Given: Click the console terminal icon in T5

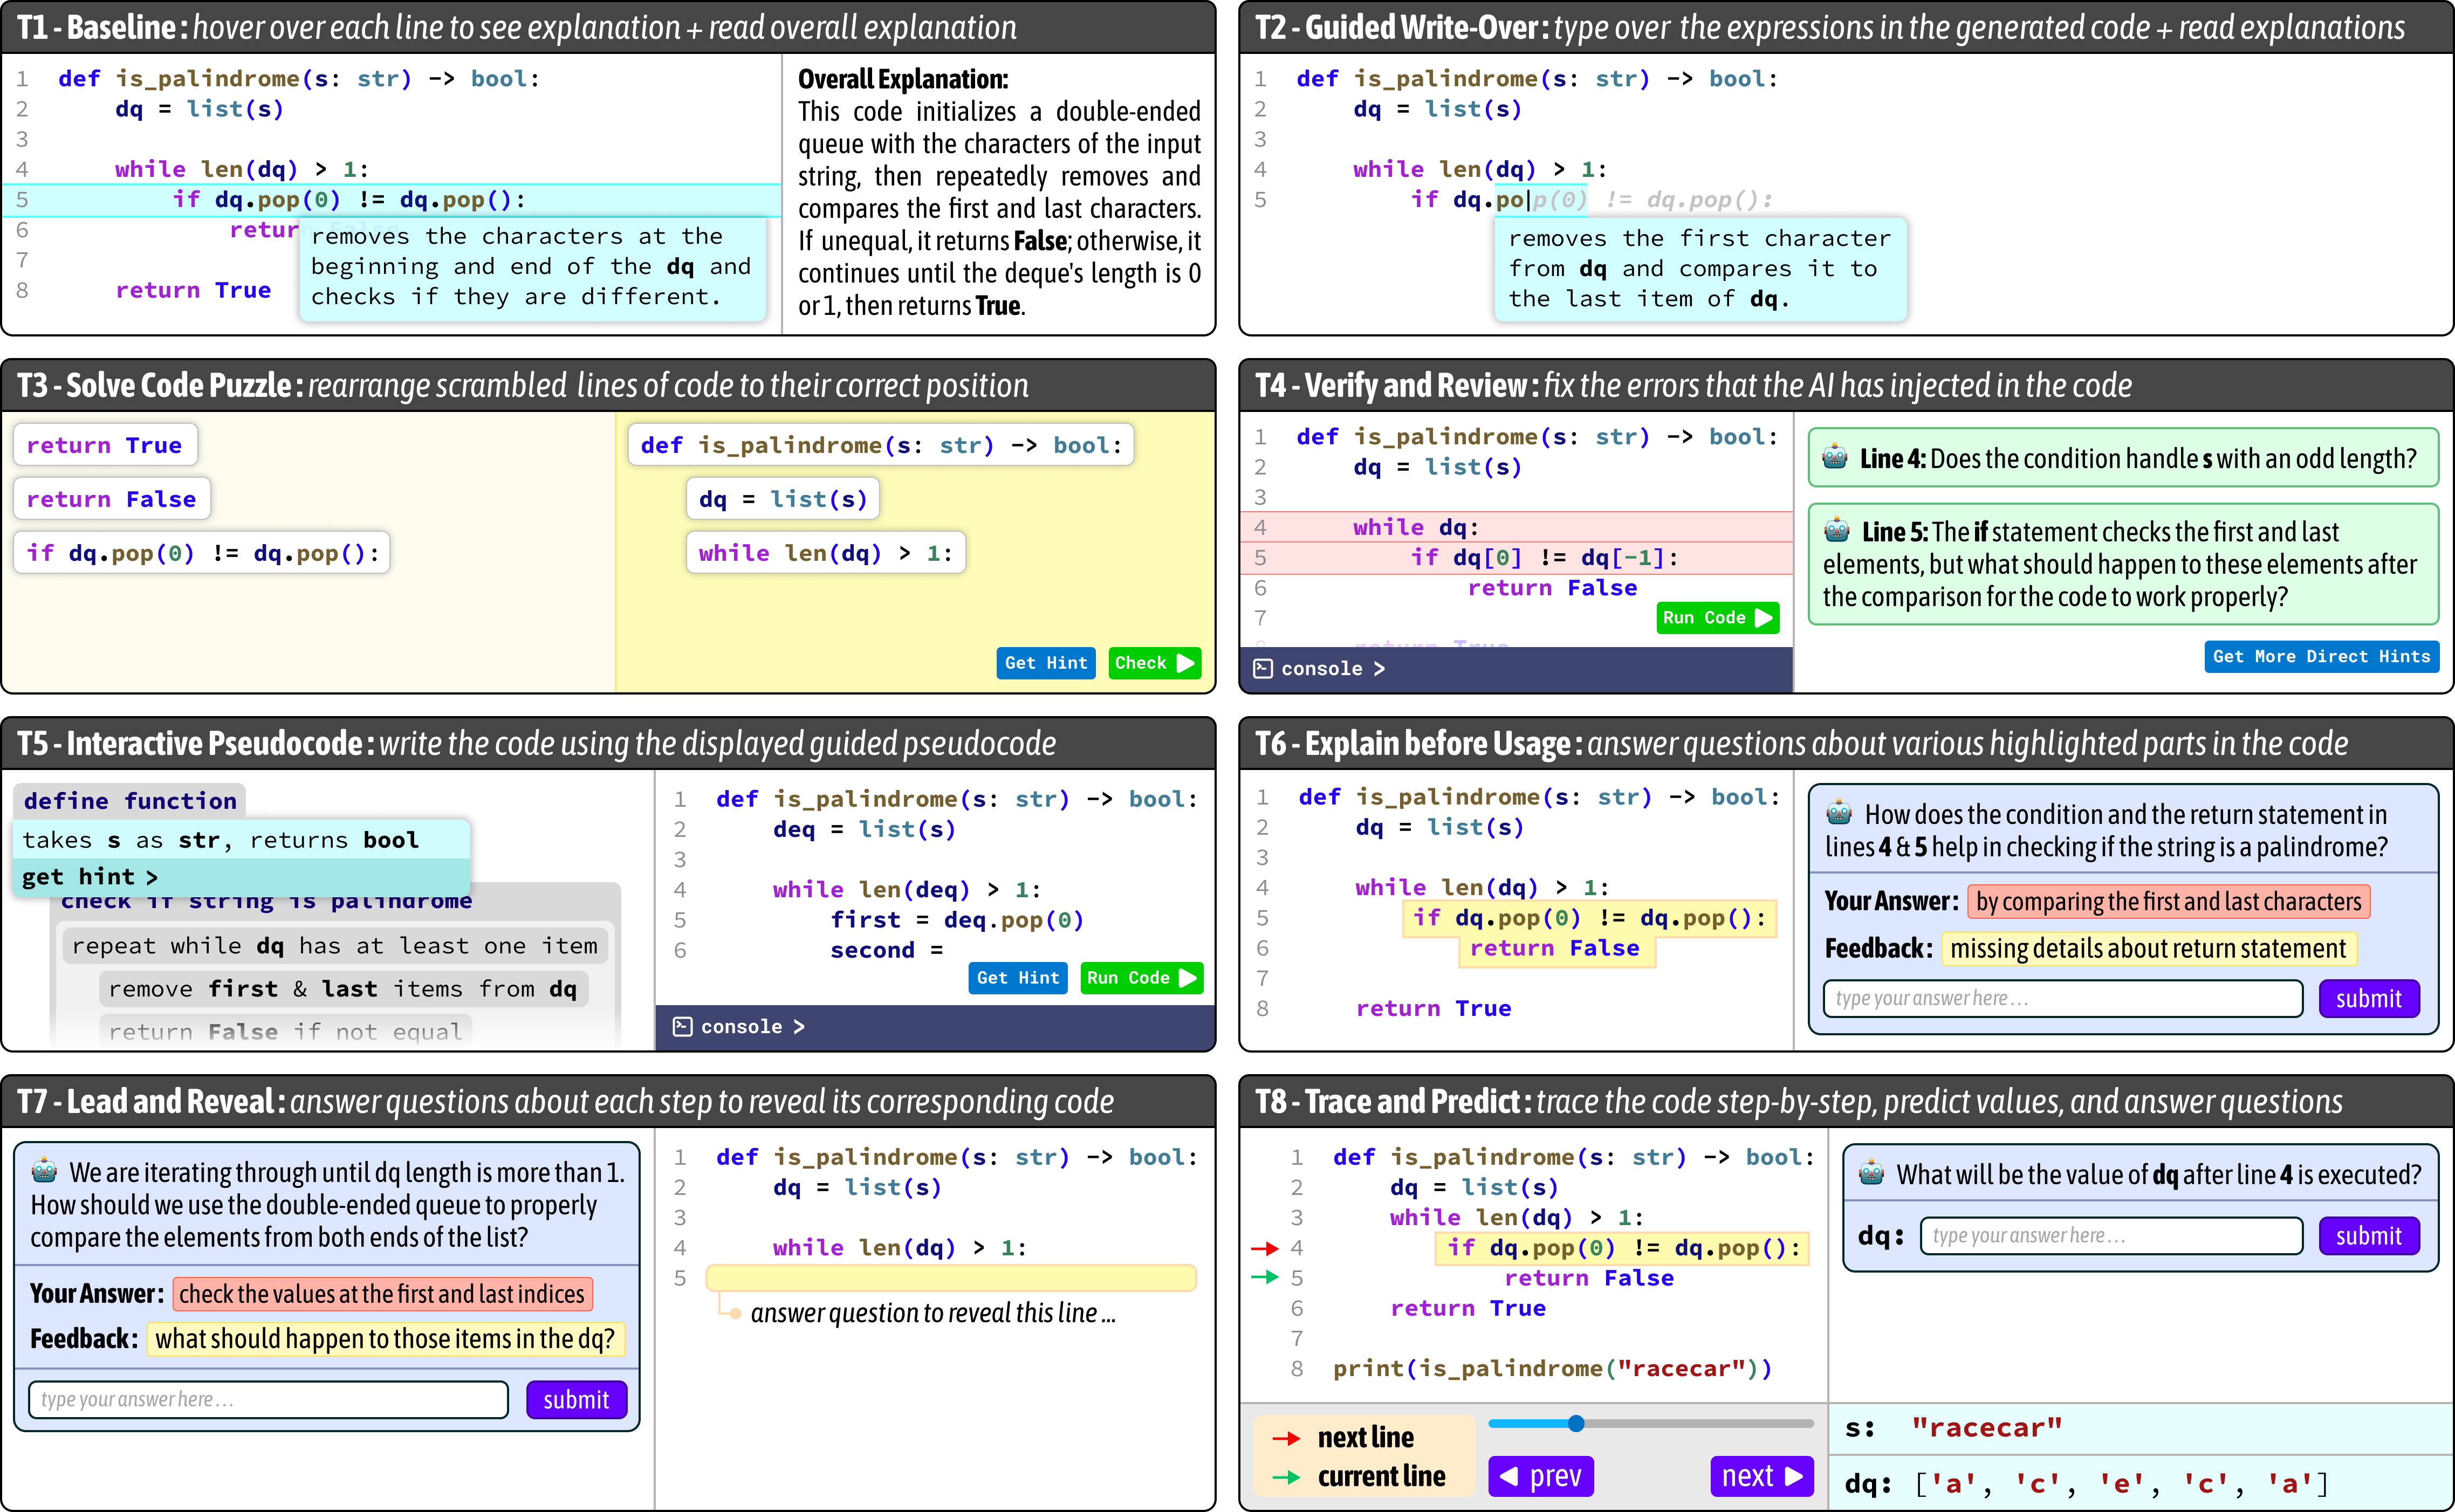Looking at the screenshot, I should tap(682, 1026).
